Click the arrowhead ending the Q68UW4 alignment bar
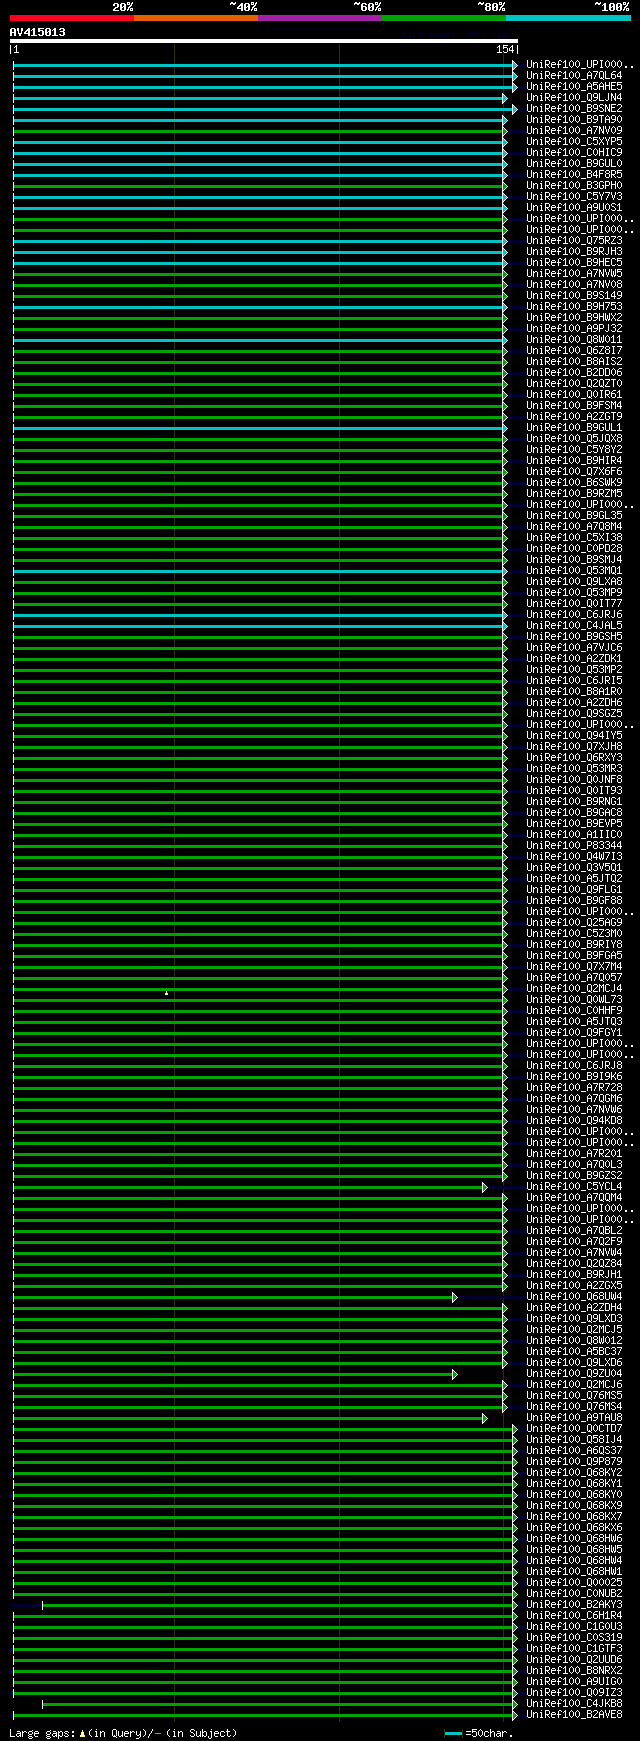Screen dimensions: 640x1741 pos(455,1297)
